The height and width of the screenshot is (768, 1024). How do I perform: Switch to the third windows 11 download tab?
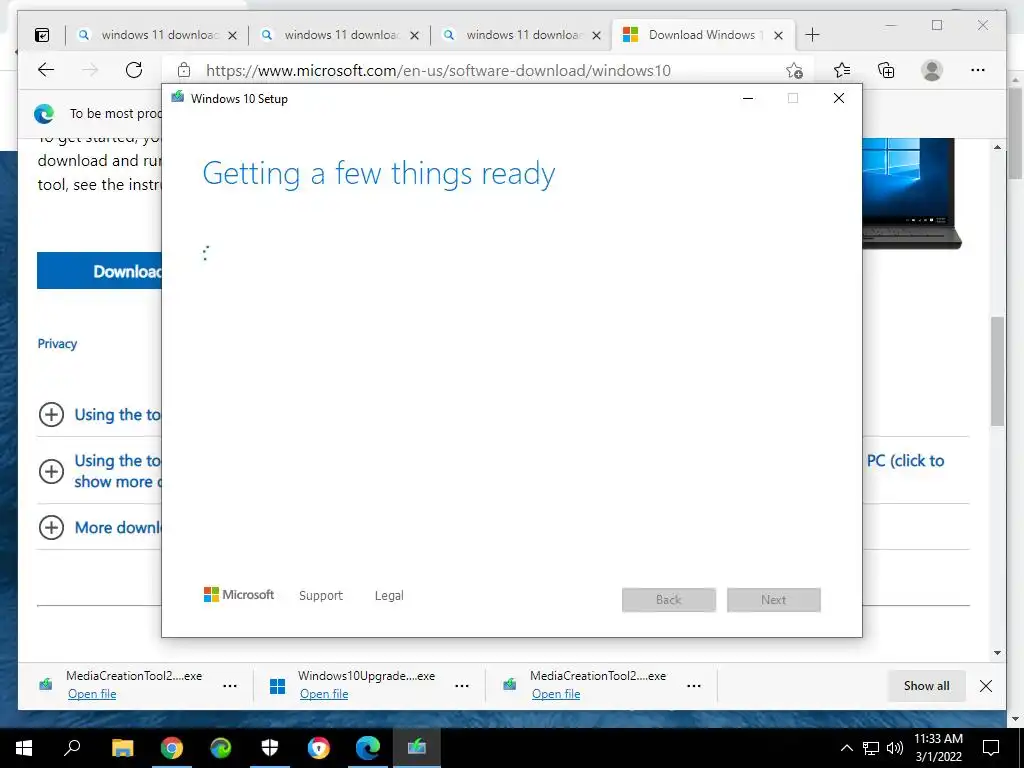click(x=522, y=35)
